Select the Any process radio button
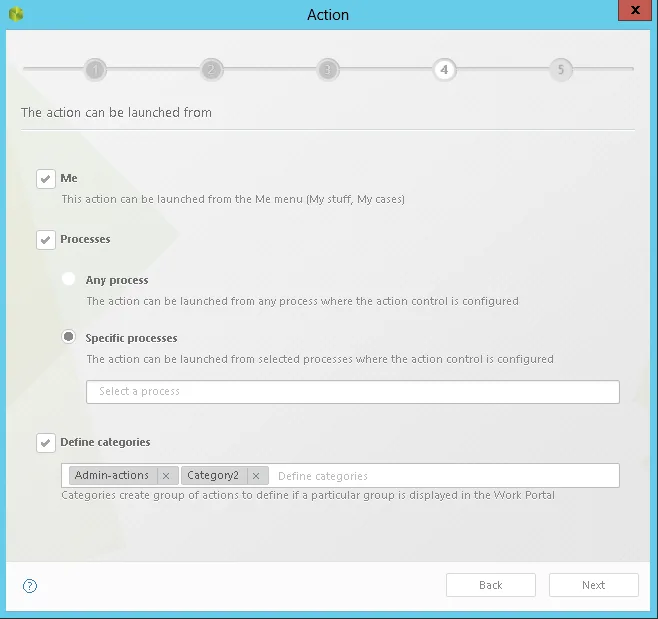The height and width of the screenshot is (619, 658). click(68, 279)
